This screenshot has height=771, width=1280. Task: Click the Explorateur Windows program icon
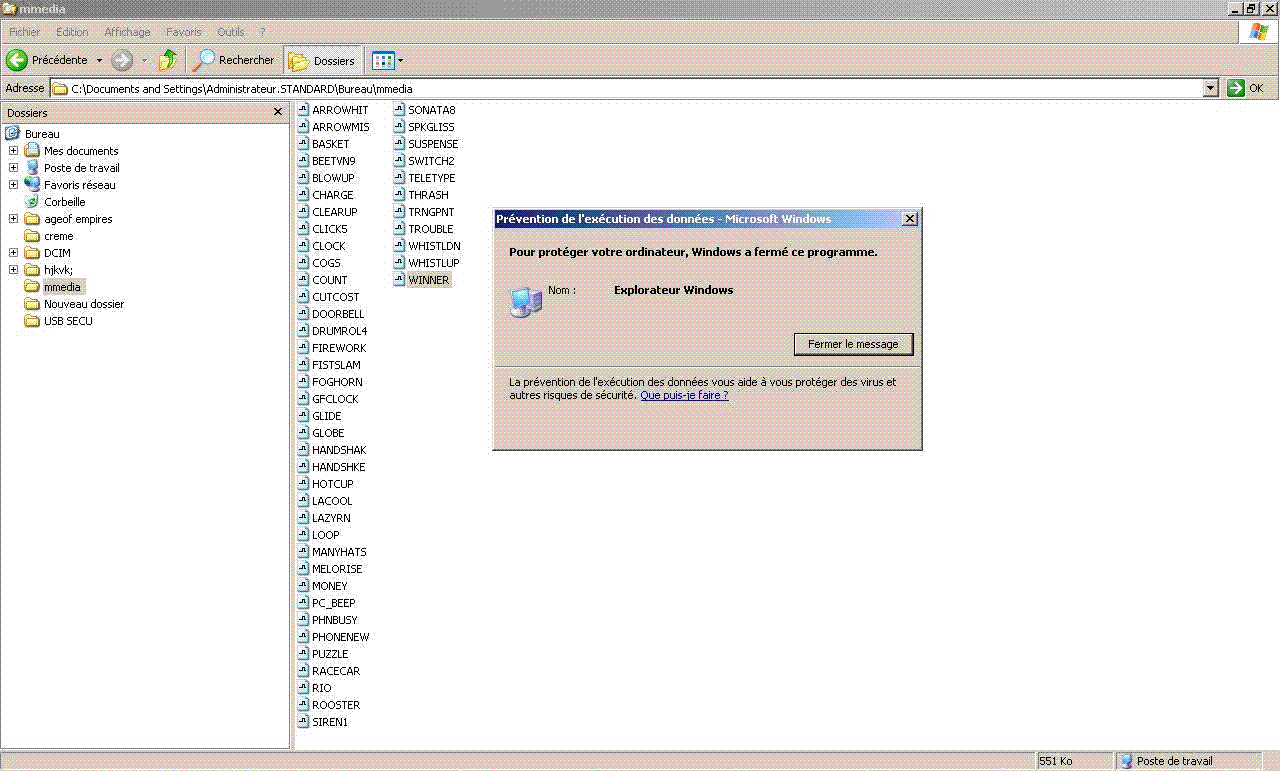526,302
